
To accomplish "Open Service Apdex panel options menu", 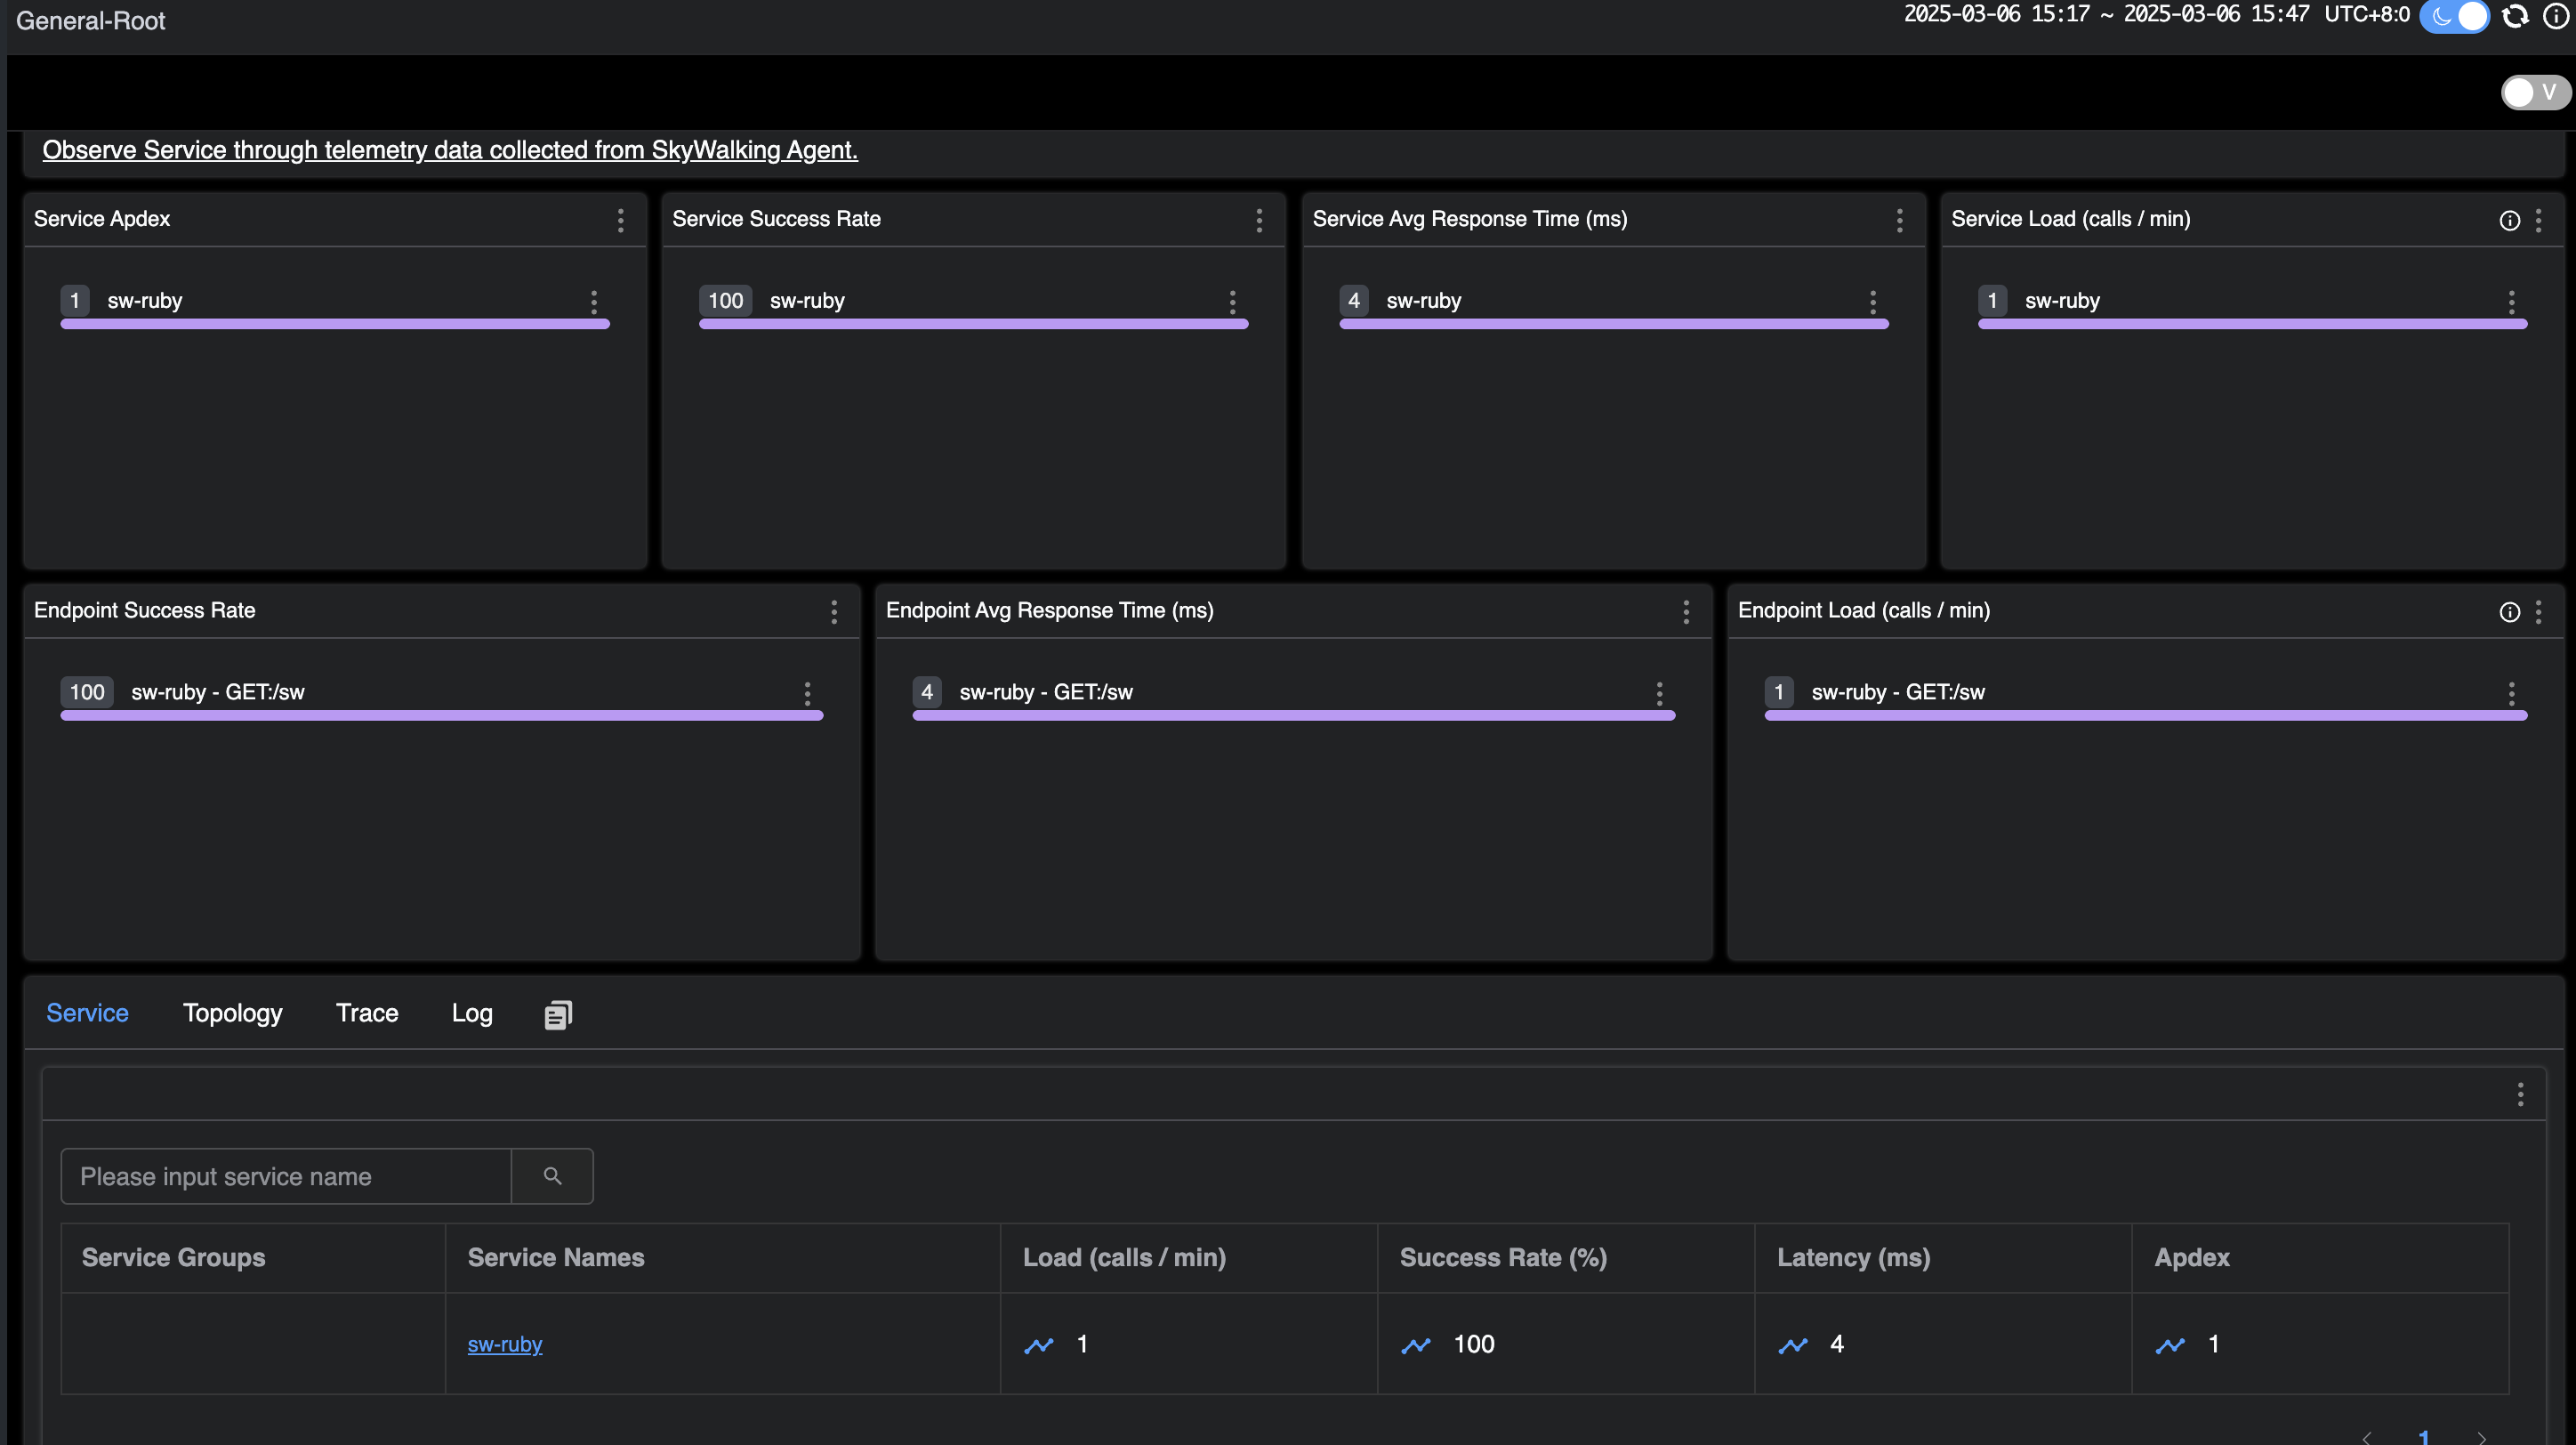I will [x=621, y=221].
